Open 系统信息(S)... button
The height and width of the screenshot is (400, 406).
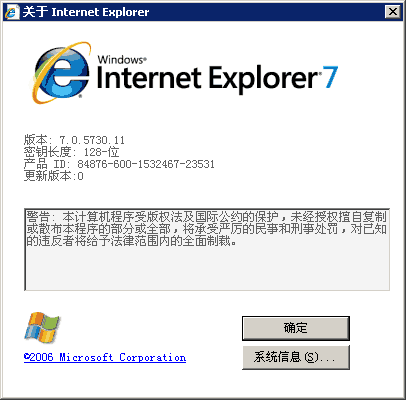pos(296,357)
